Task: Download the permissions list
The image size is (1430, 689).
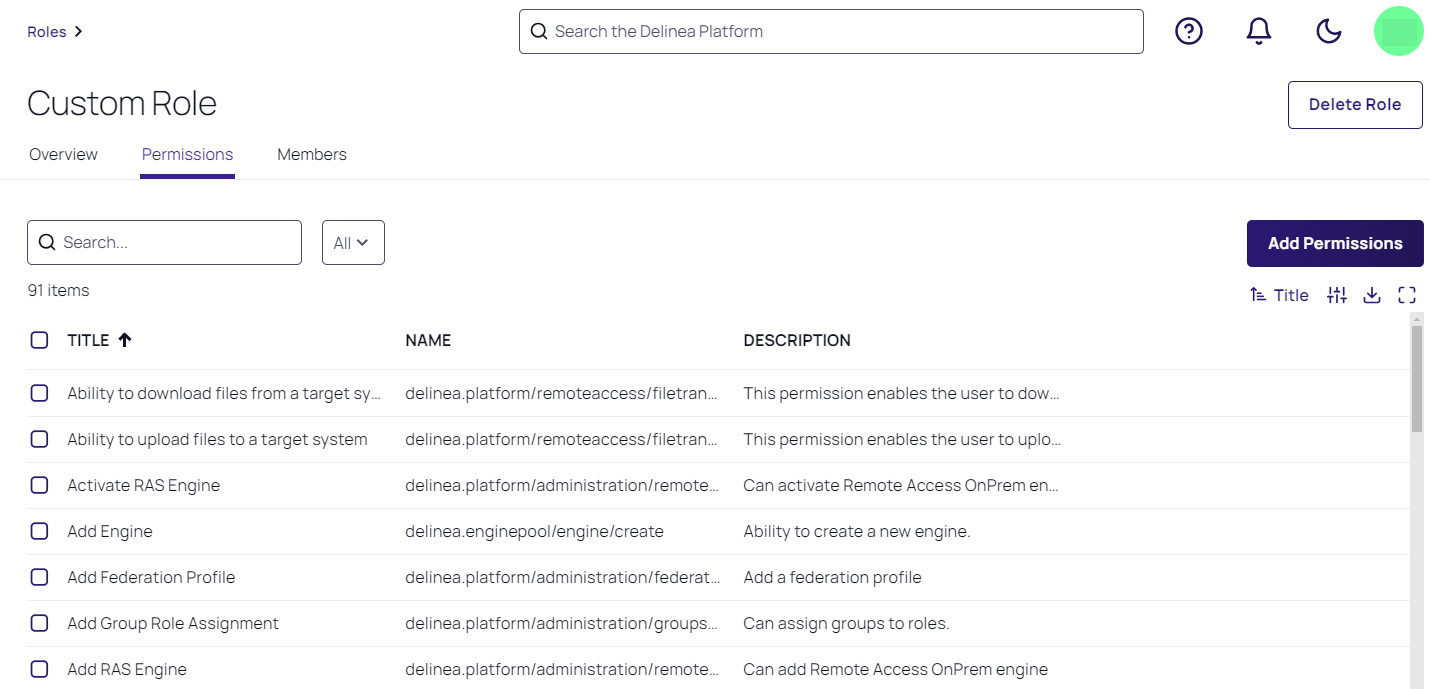Action: click(x=1372, y=295)
